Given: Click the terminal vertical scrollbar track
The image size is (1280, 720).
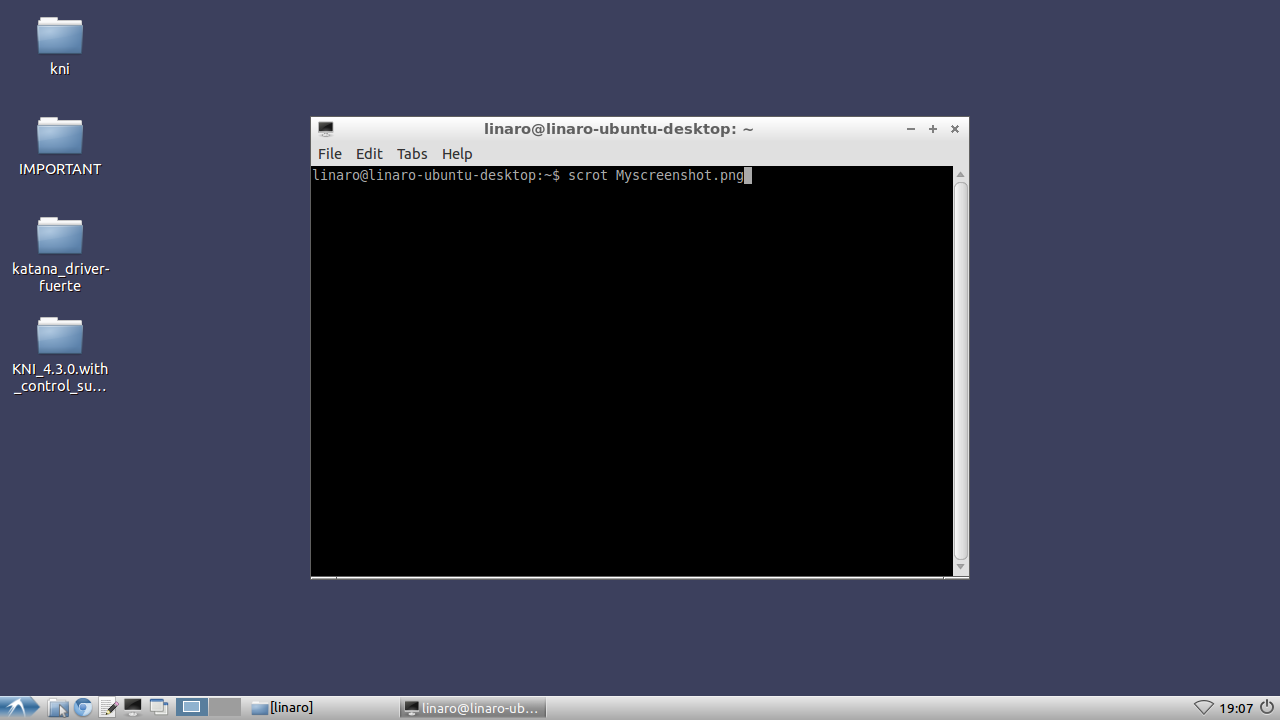Looking at the screenshot, I should point(961,371).
